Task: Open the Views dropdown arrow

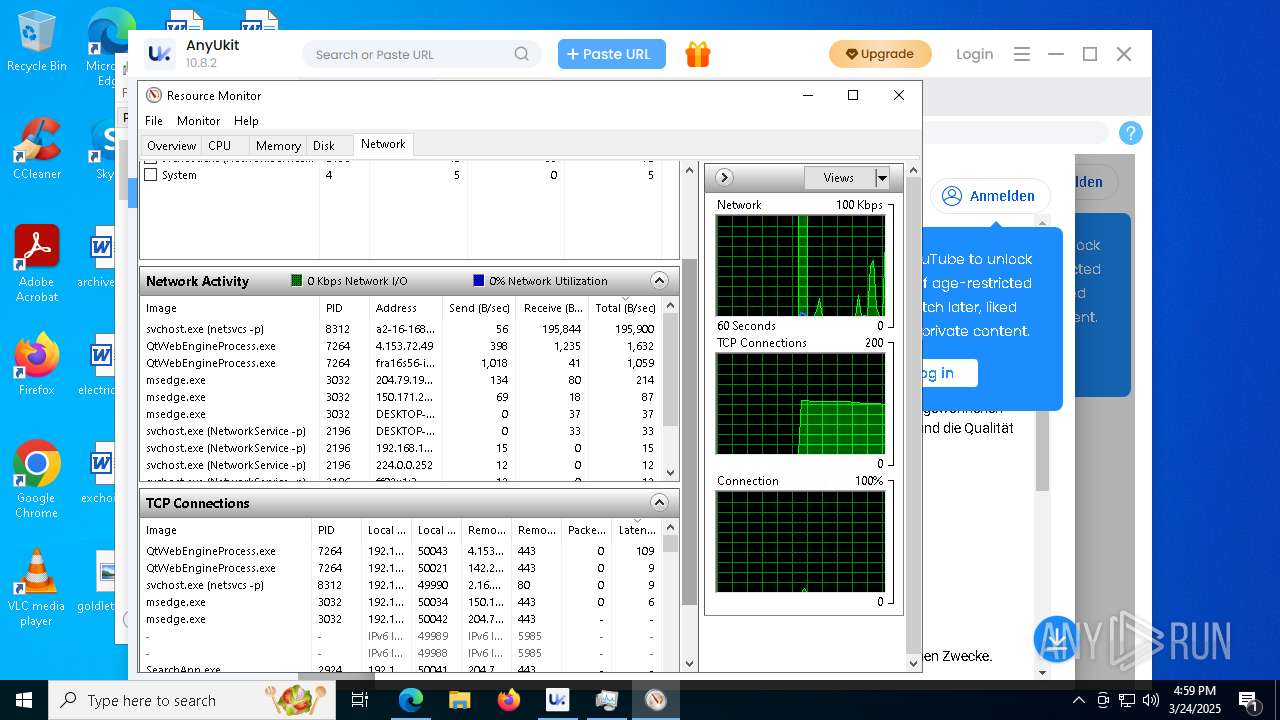Action: 882,177
